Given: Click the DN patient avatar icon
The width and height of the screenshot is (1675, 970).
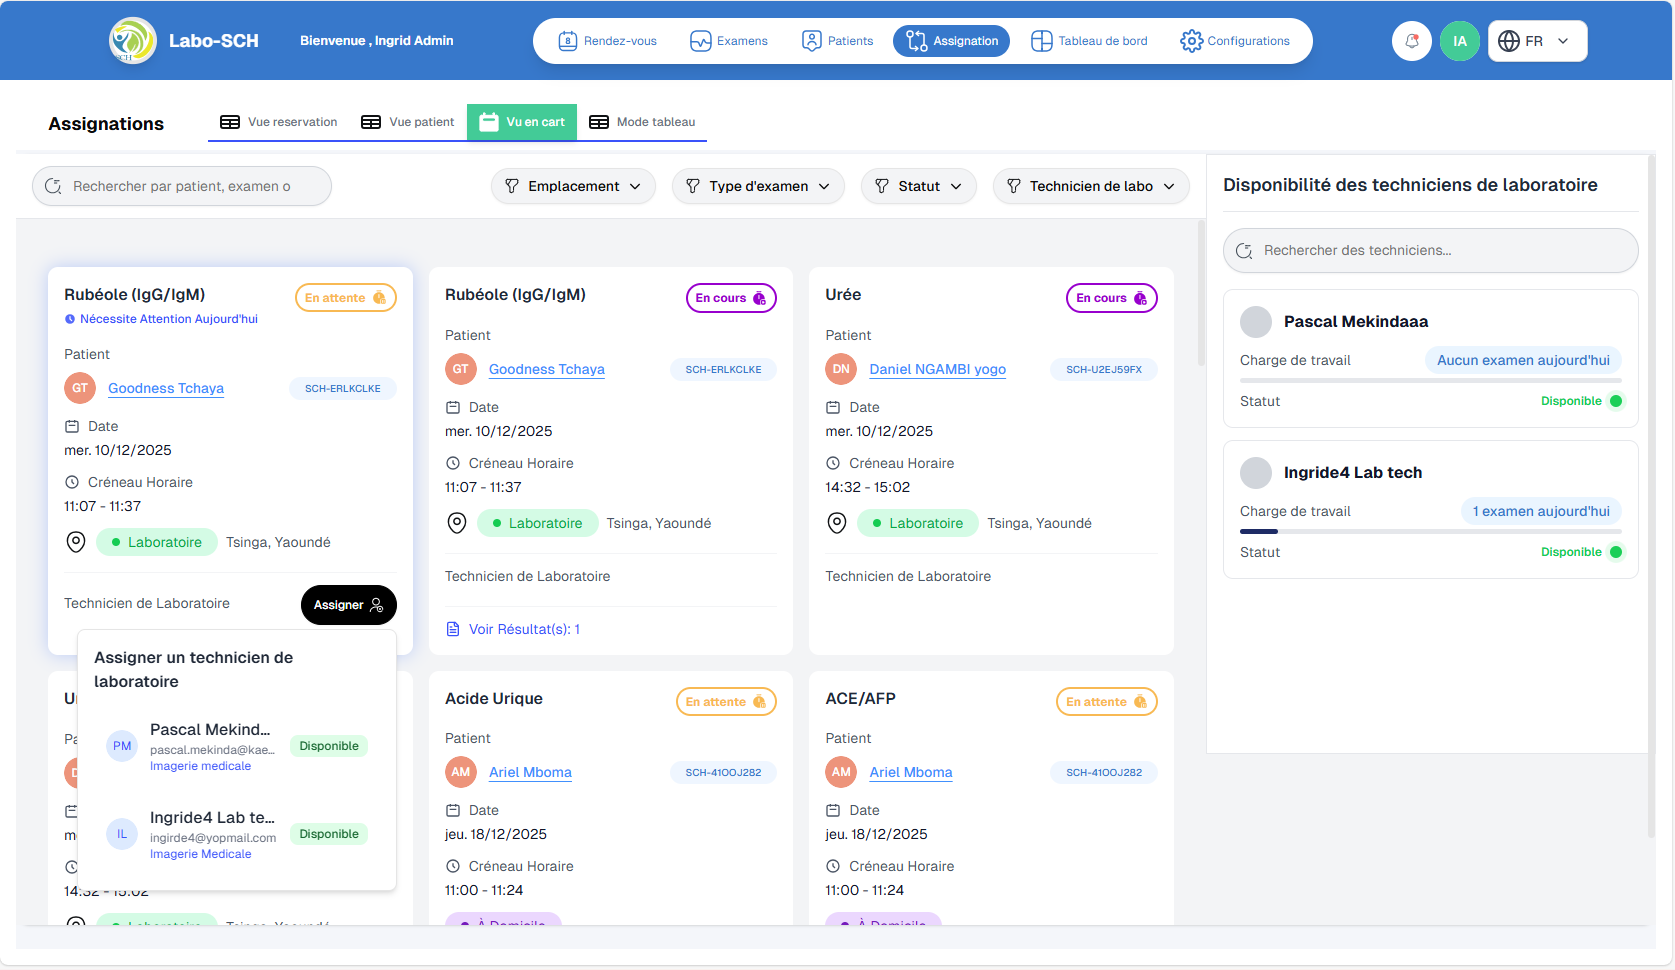Looking at the screenshot, I should click(841, 369).
